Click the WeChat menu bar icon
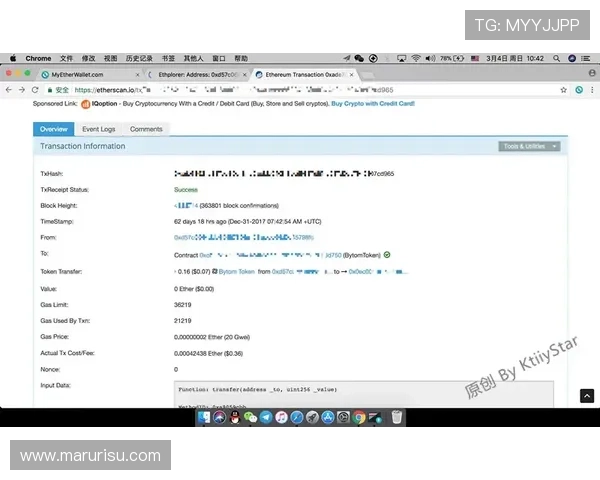This screenshot has height=480, width=600. click(x=359, y=58)
